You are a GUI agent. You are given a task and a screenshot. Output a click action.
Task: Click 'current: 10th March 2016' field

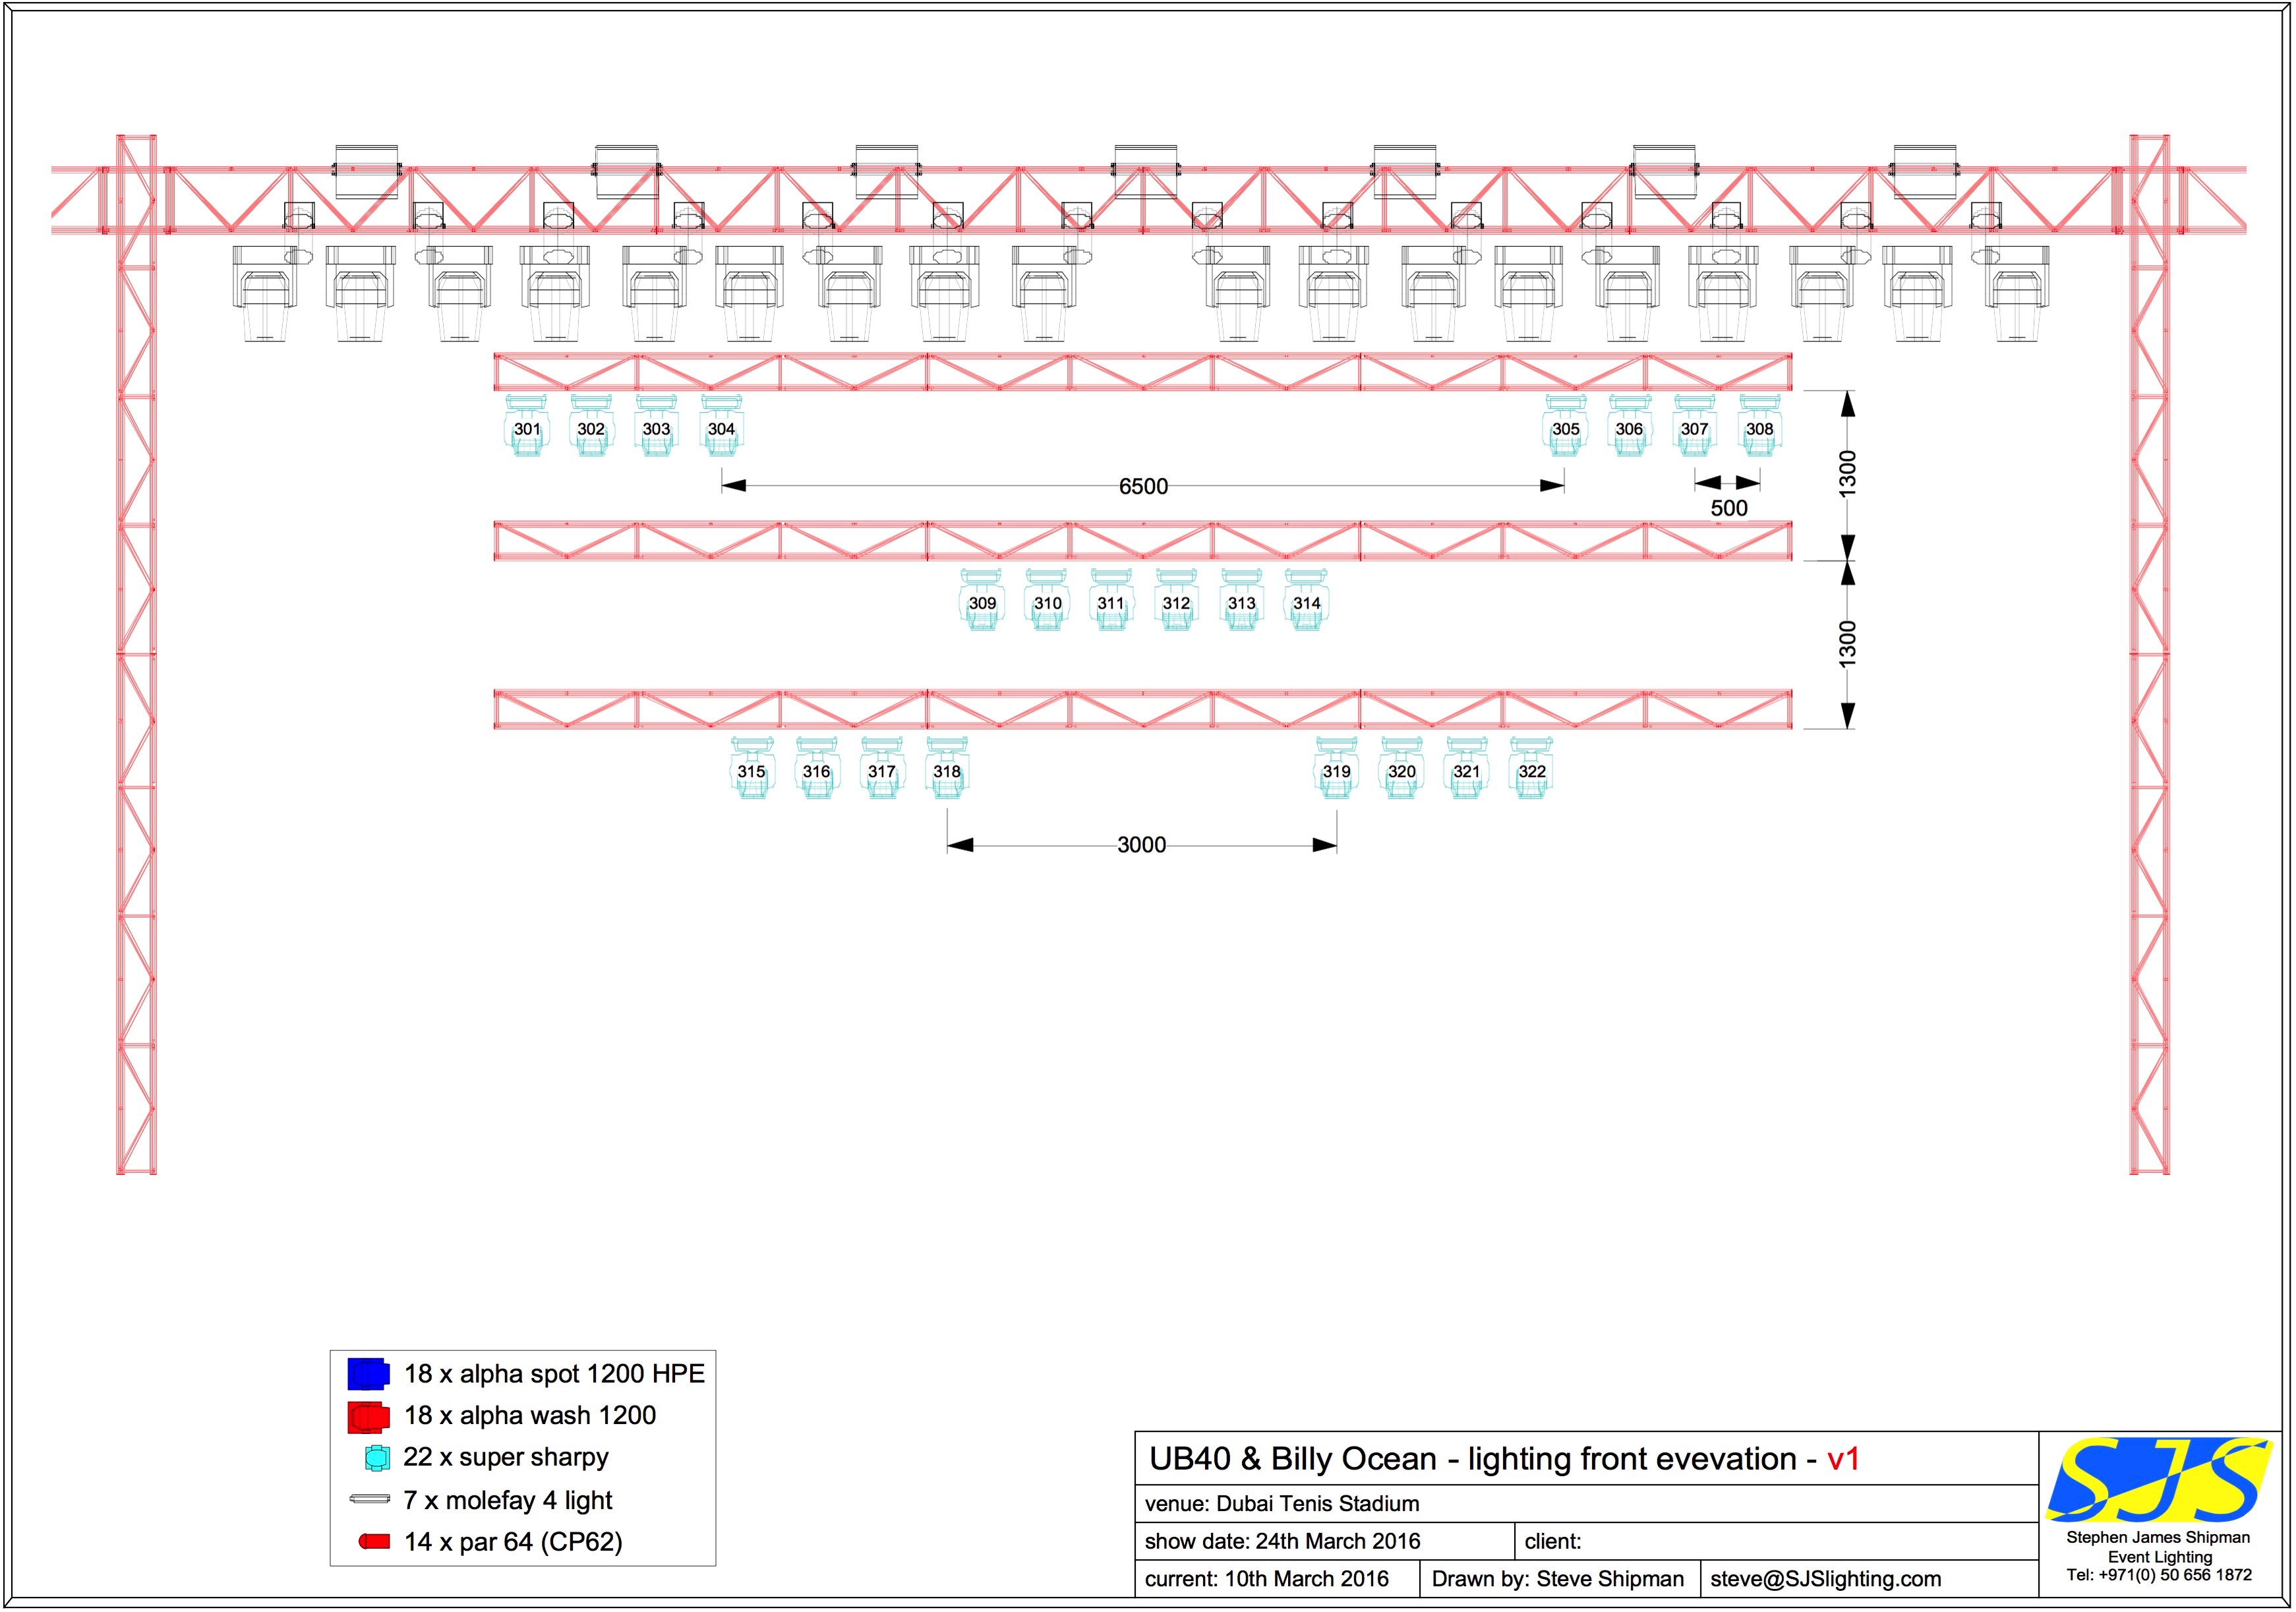pyautogui.click(x=1278, y=1579)
